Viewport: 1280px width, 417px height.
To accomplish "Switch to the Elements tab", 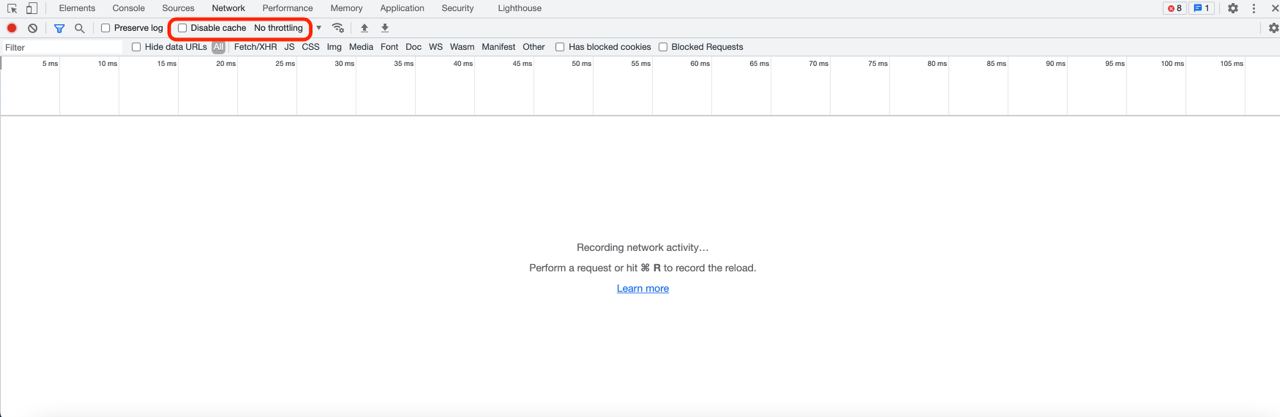I will [77, 8].
